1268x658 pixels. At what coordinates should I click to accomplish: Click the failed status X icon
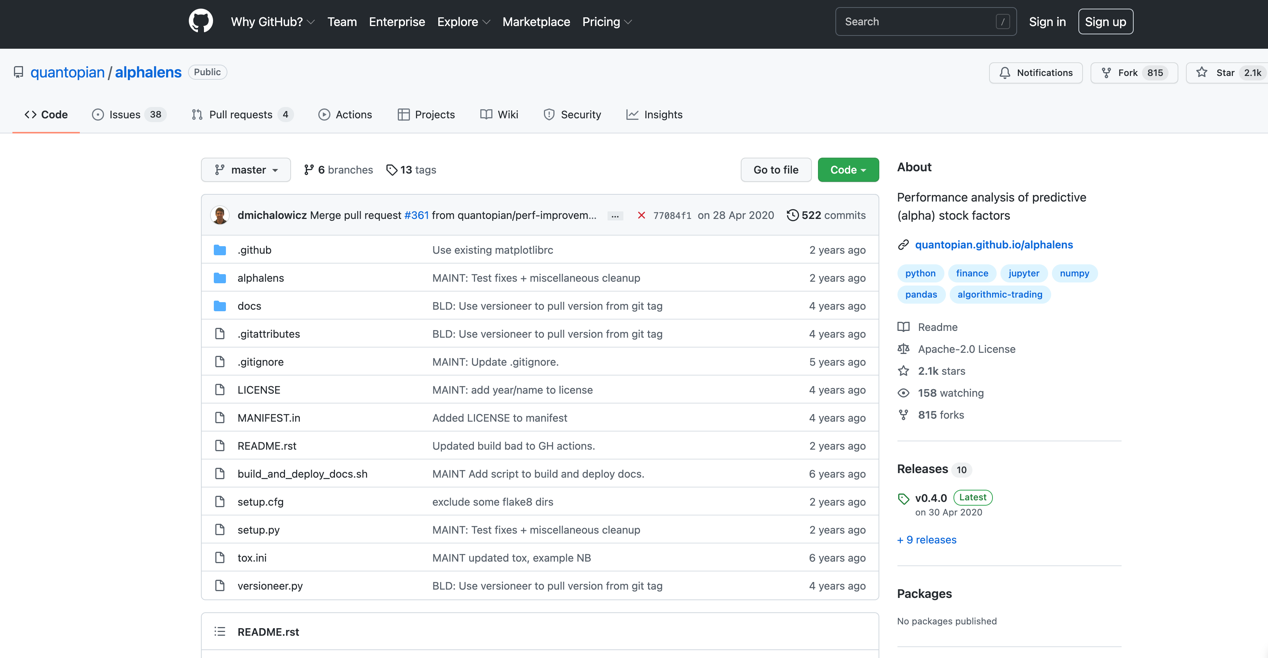pyautogui.click(x=641, y=215)
